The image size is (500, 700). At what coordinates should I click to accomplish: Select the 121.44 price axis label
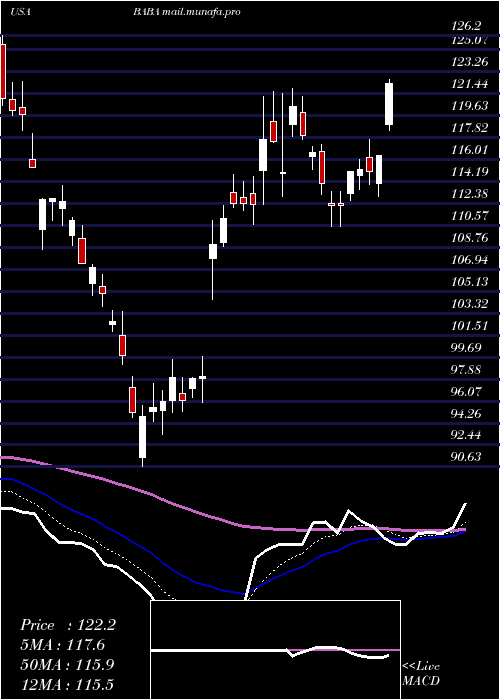pyautogui.click(x=469, y=83)
